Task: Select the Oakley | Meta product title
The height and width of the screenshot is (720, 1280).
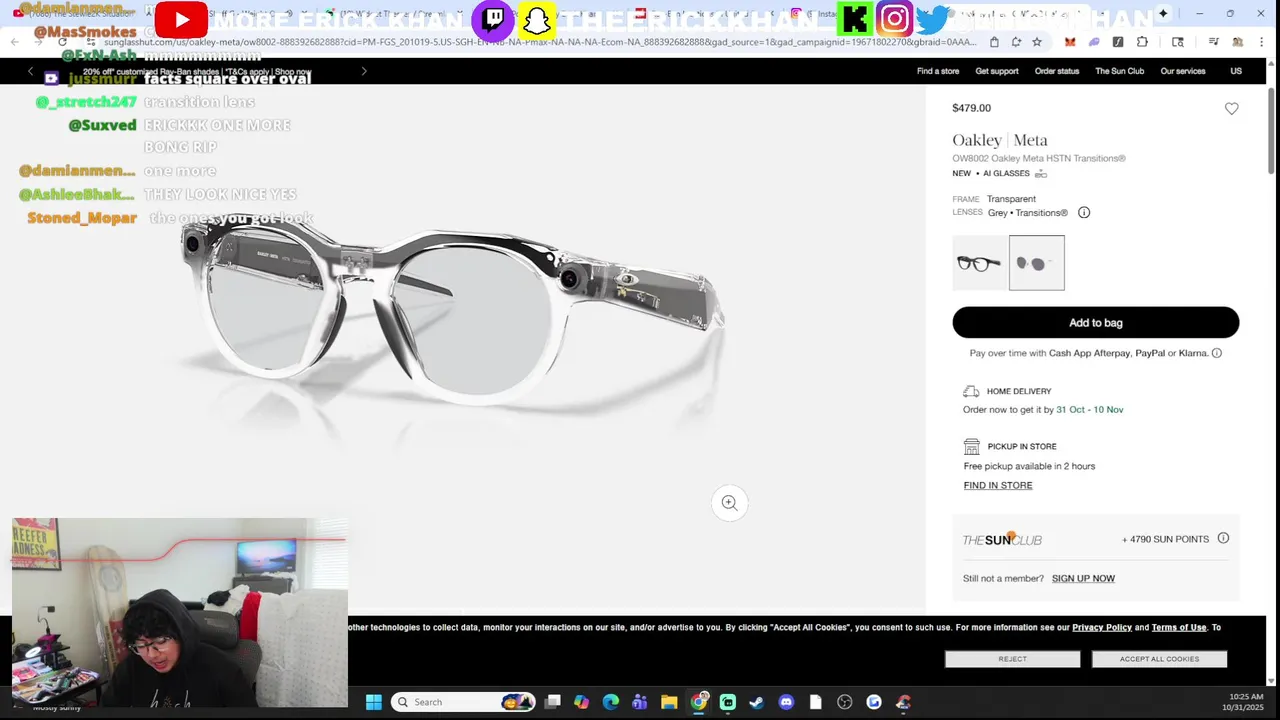Action: [1000, 140]
